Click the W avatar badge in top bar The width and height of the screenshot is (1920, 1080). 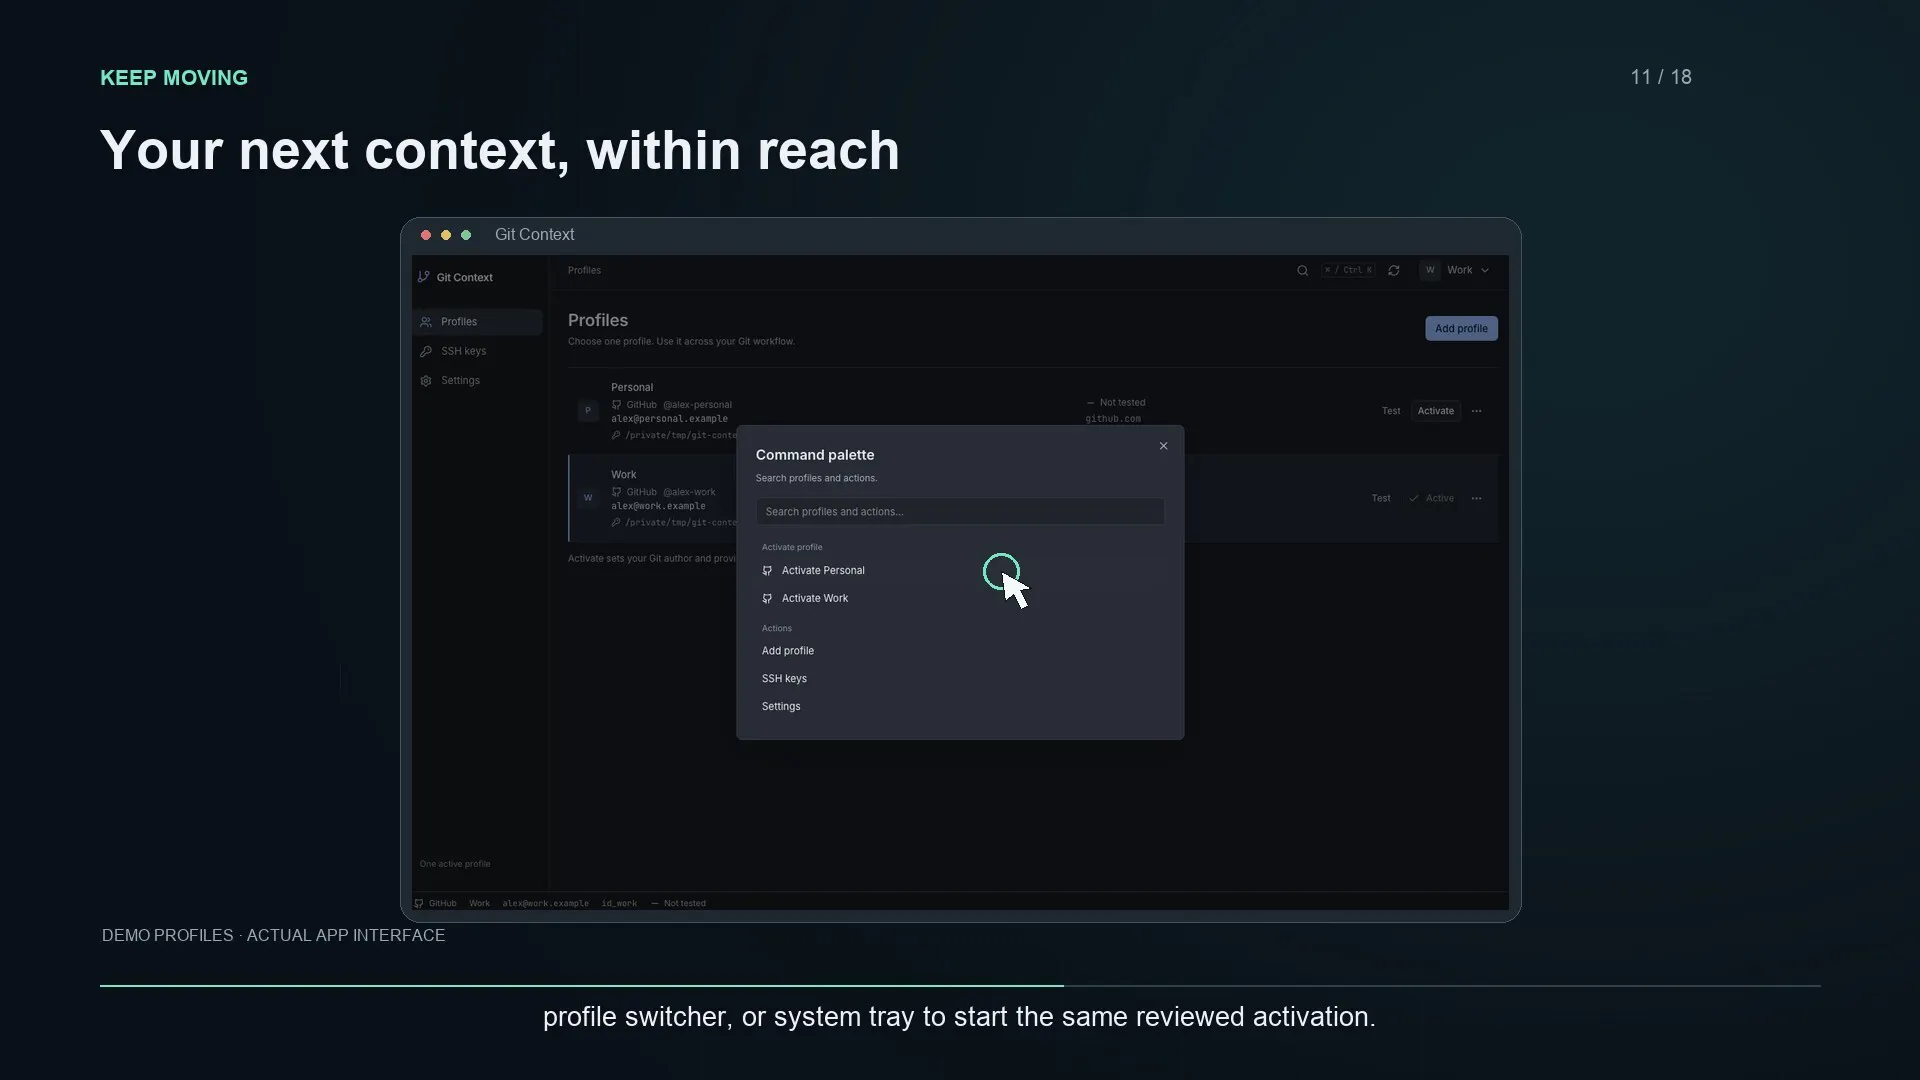(1430, 270)
